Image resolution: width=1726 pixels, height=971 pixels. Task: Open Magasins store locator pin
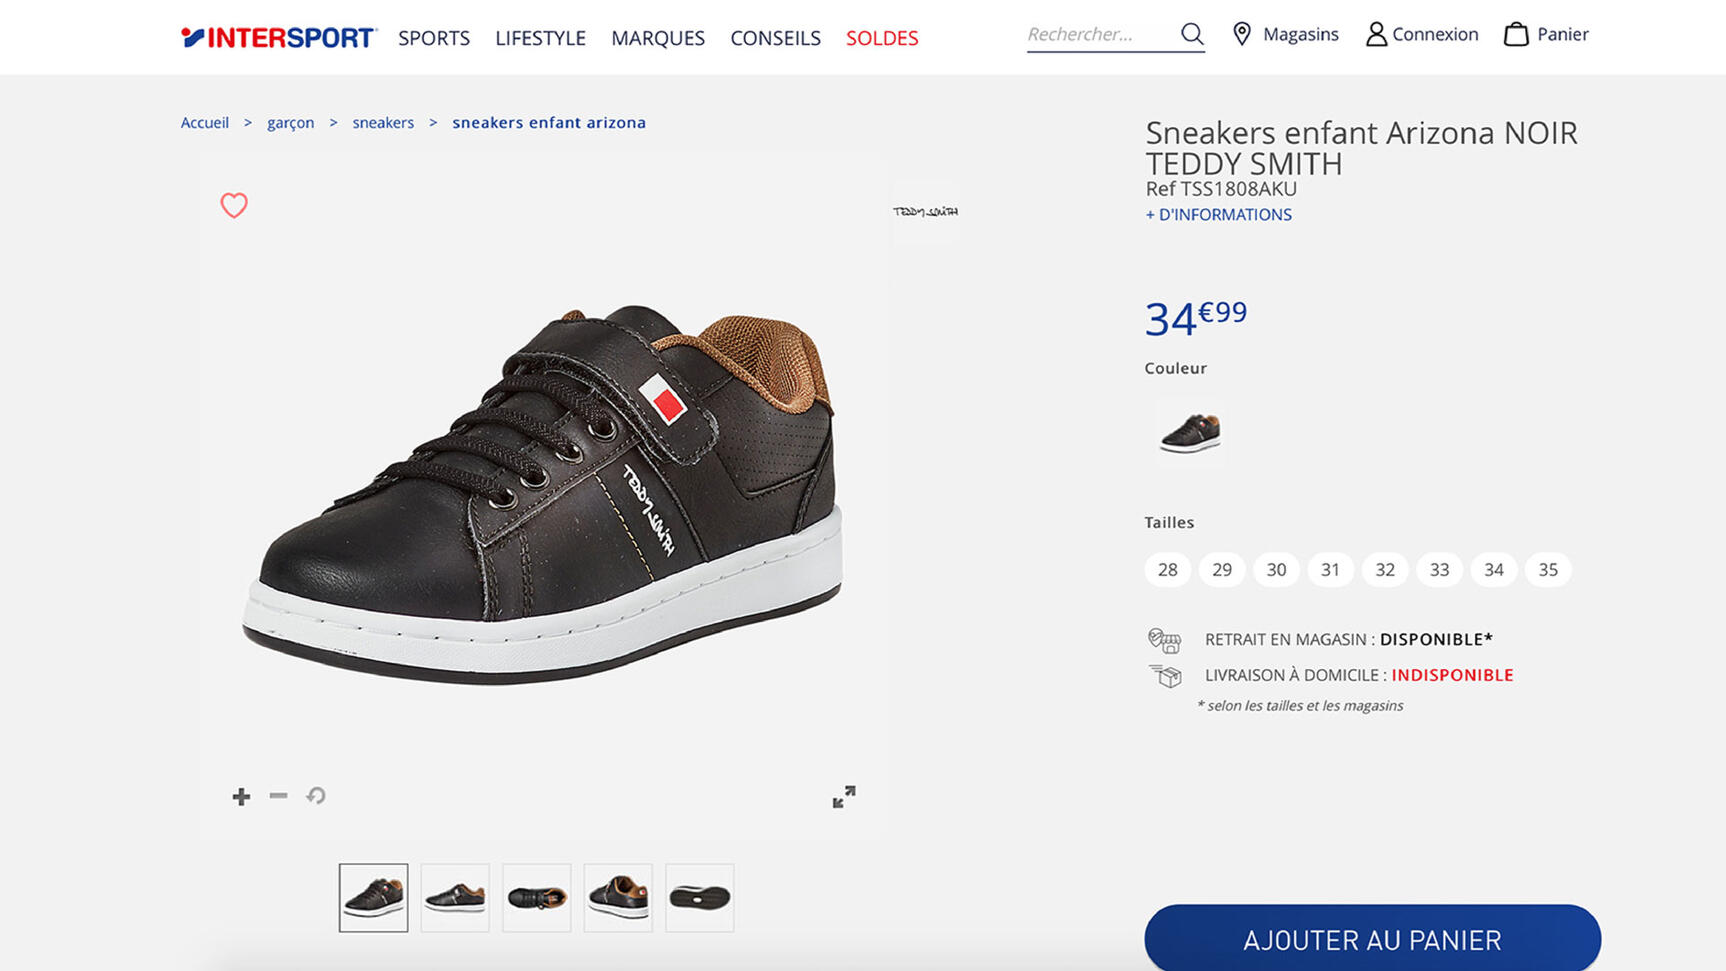coord(1242,34)
